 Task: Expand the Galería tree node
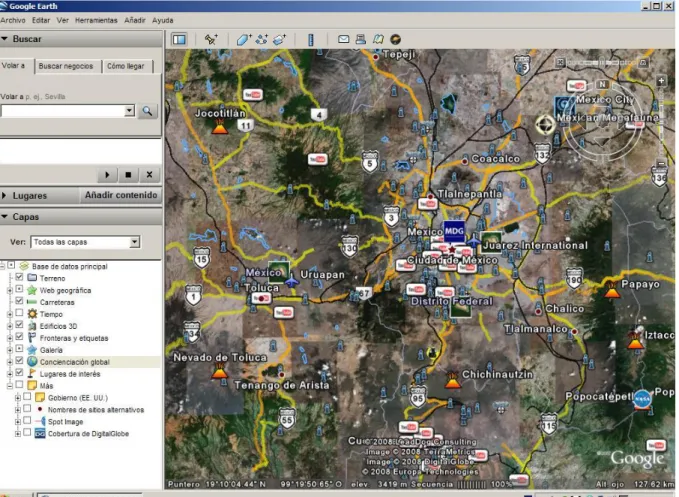(x=10, y=349)
